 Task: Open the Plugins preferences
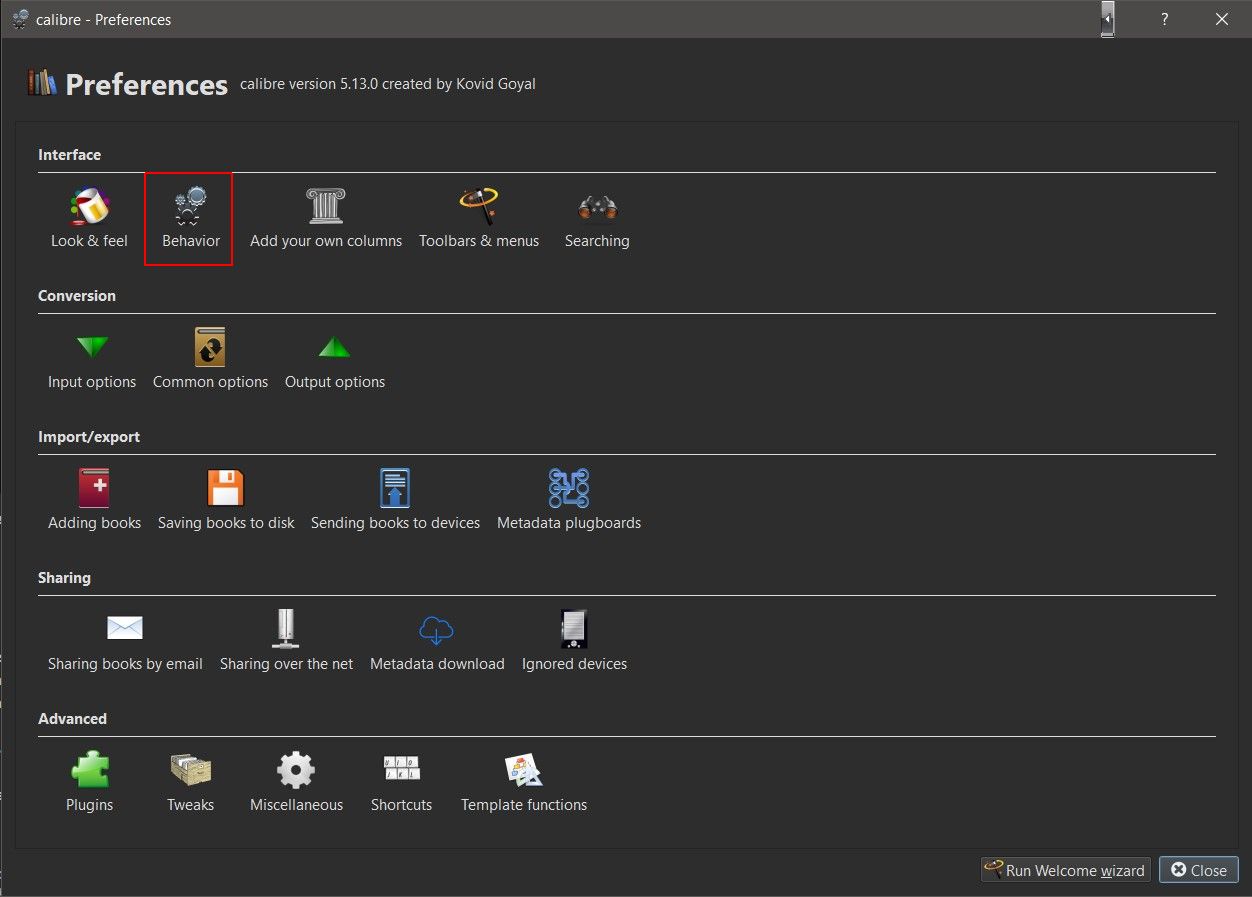90,783
